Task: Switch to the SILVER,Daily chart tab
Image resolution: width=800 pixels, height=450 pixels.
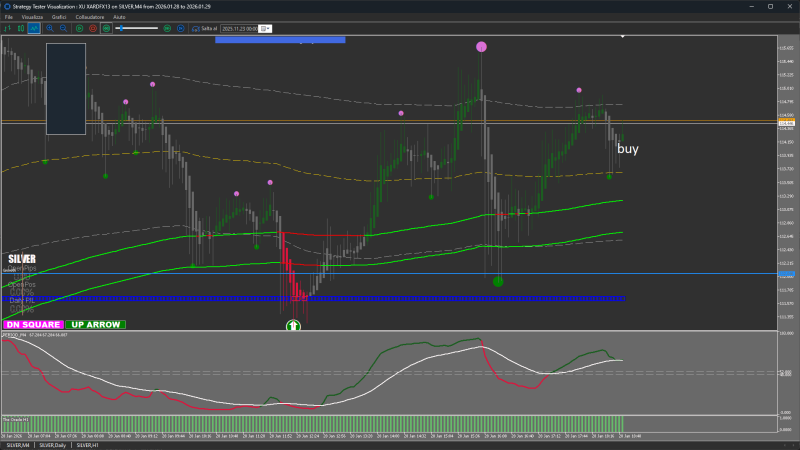Action: [53, 445]
